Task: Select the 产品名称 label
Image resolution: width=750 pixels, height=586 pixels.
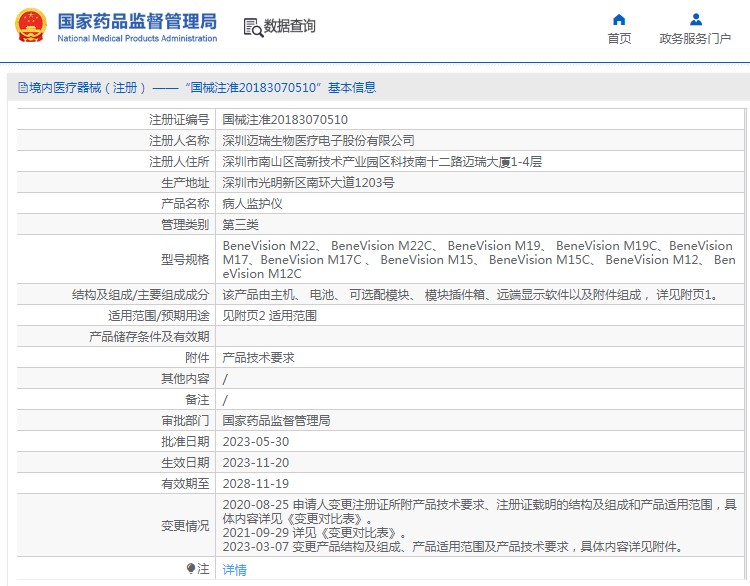Action: click(x=185, y=204)
